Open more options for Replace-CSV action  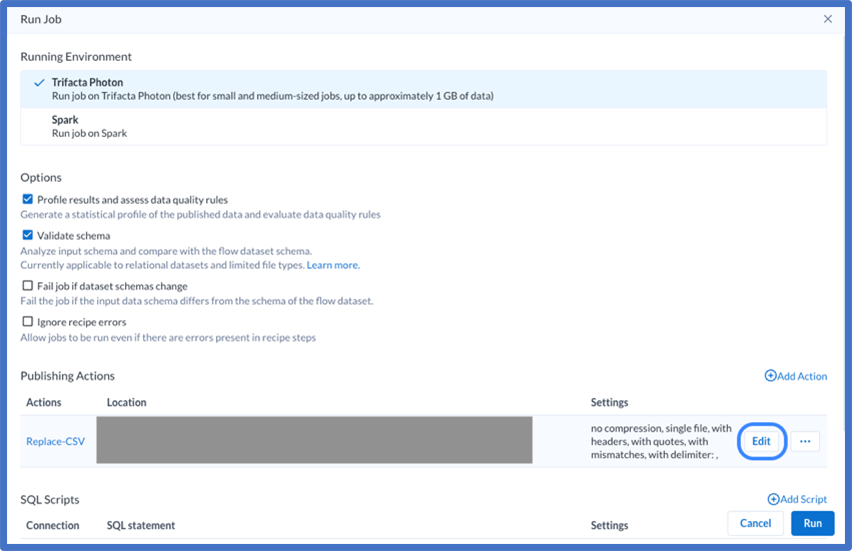[x=805, y=441]
